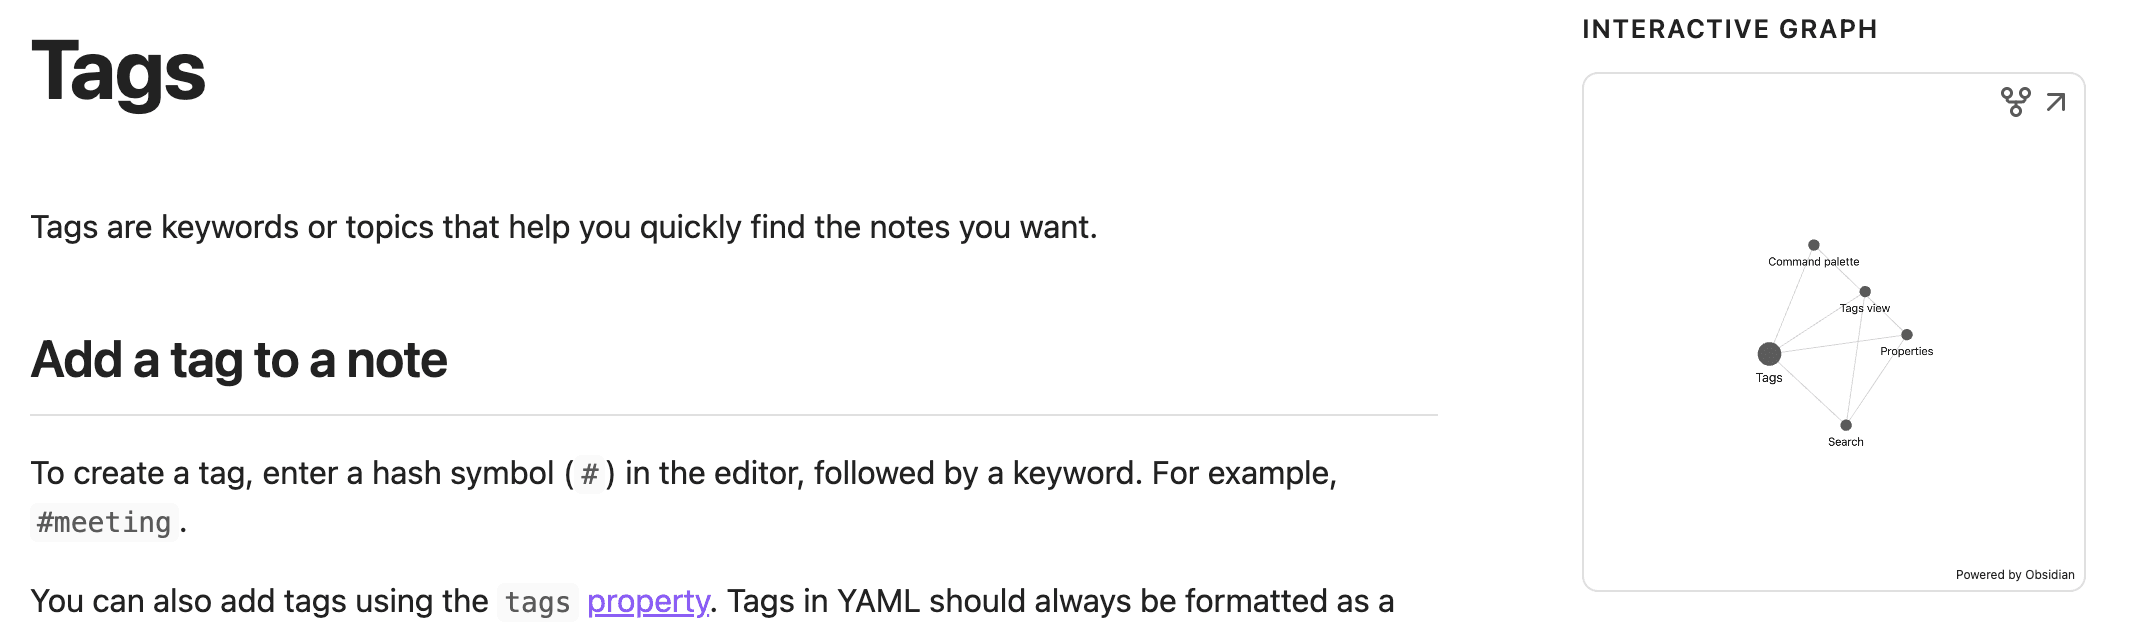
Task: Click the "Properties" graph label text
Action: point(1907,351)
